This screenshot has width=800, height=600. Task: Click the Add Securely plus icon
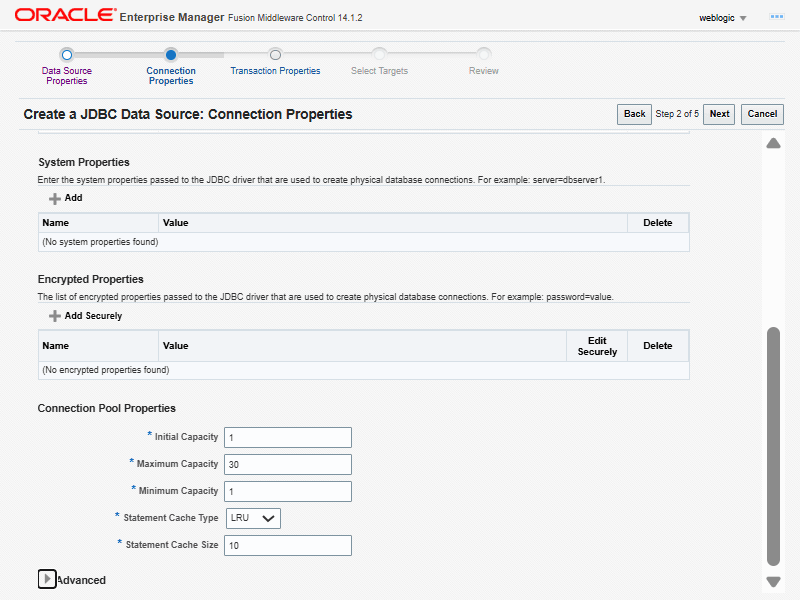[x=55, y=316]
